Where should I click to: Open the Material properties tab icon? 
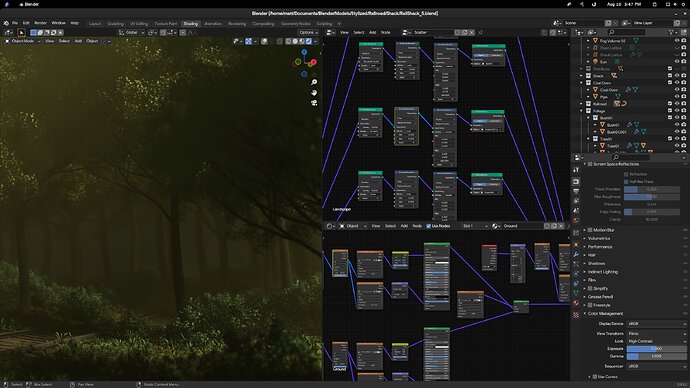point(576,304)
